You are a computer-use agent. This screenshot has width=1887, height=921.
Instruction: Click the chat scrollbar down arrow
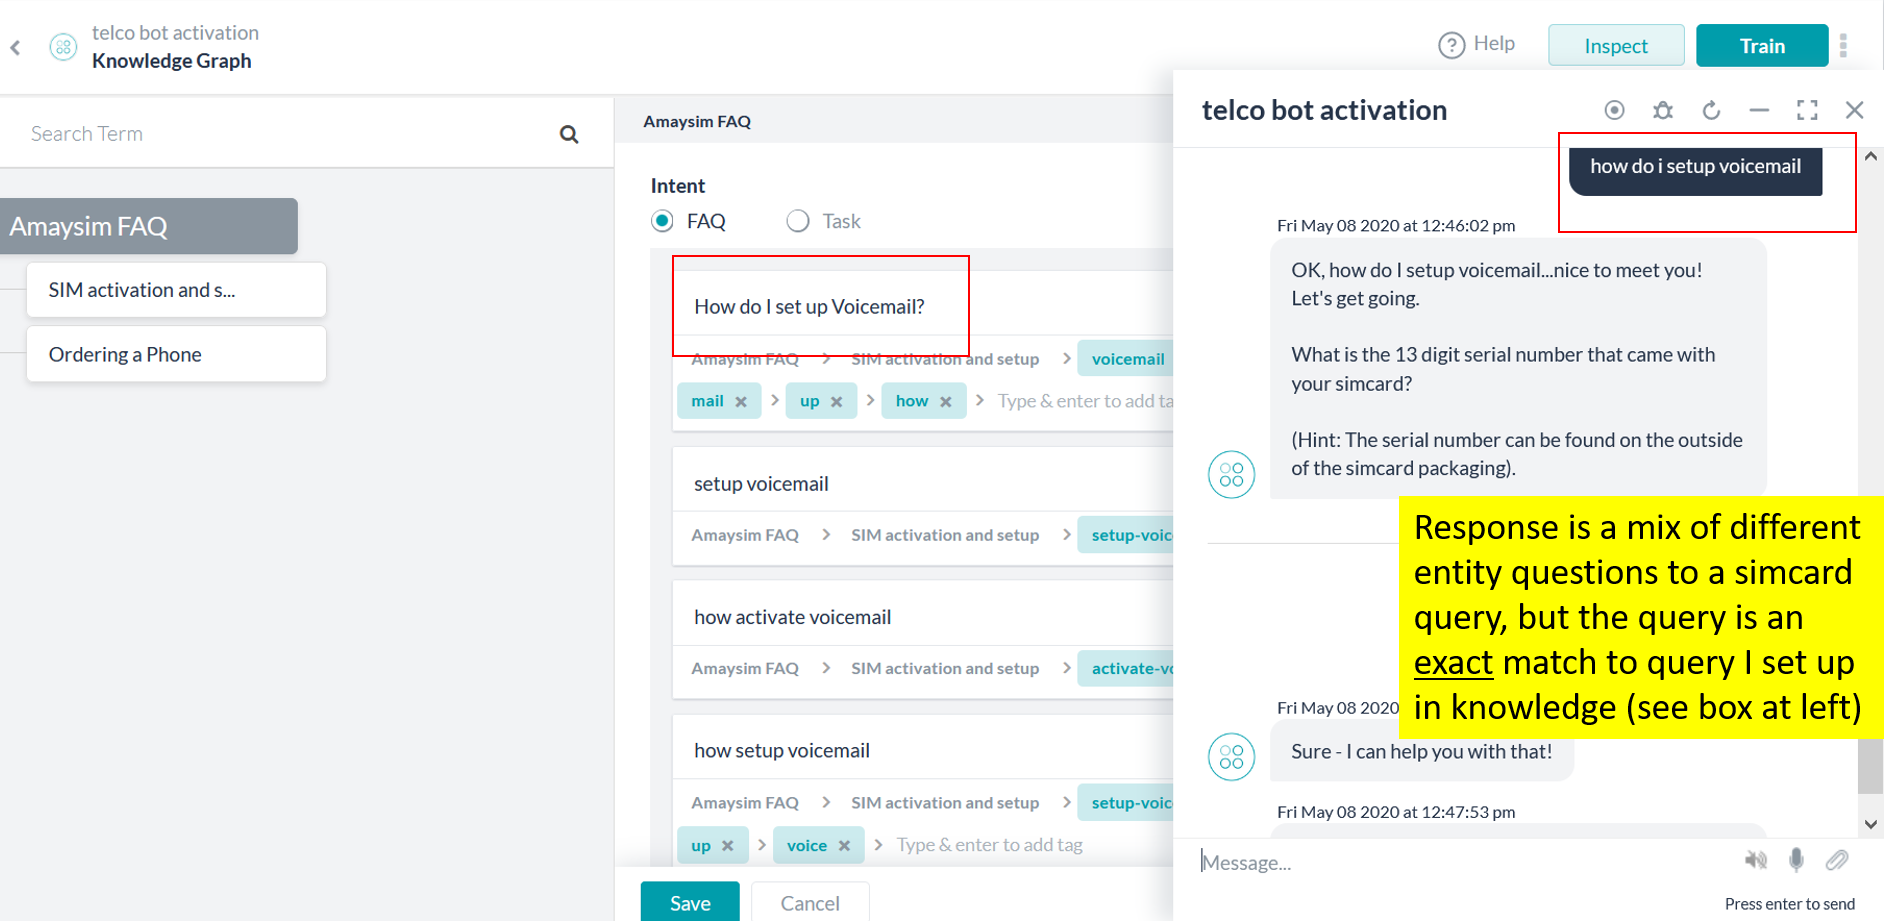click(x=1870, y=824)
